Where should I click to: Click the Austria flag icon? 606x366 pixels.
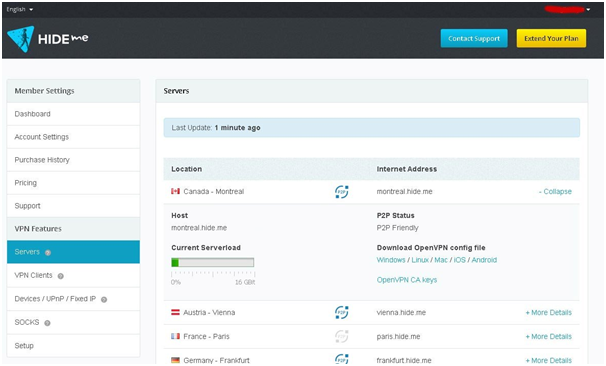point(175,312)
